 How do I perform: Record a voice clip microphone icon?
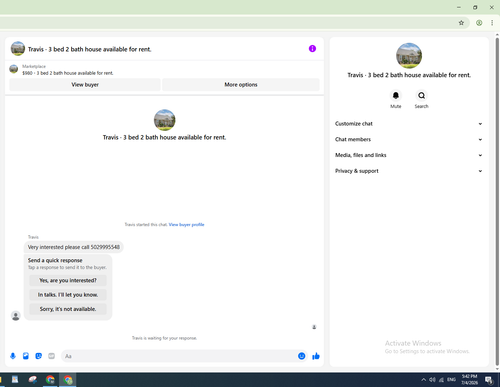13,356
